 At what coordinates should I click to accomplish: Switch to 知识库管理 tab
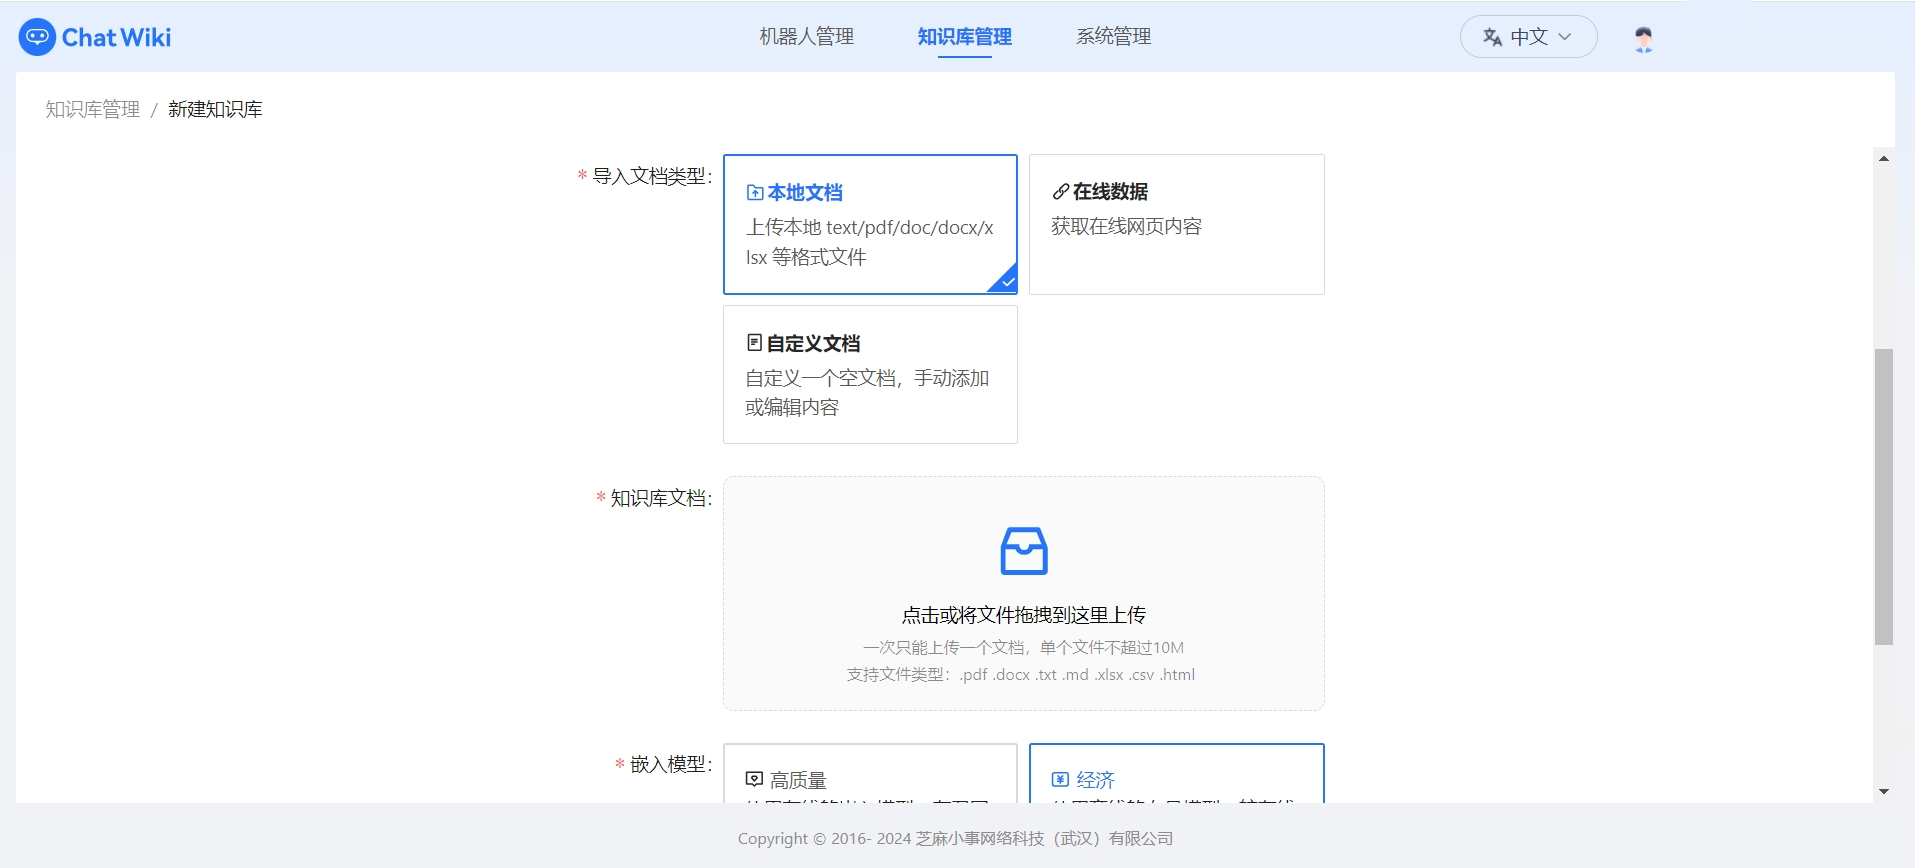point(964,37)
